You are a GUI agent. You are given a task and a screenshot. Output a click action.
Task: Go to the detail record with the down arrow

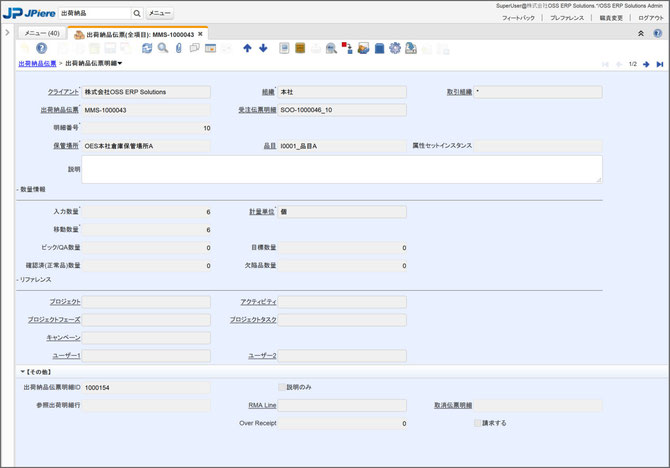click(x=263, y=48)
